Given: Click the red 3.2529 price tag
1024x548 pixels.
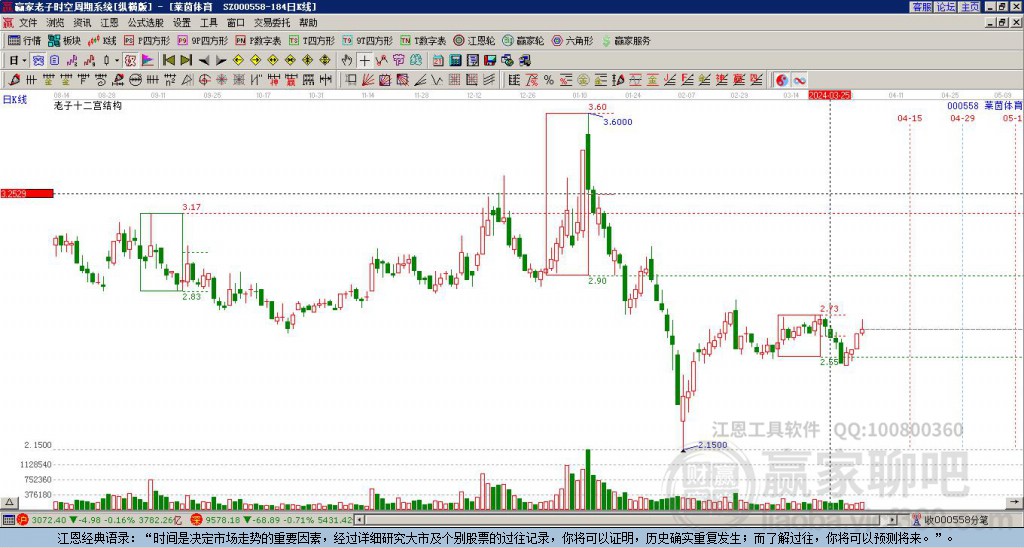Looking at the screenshot, I should click(27, 193).
